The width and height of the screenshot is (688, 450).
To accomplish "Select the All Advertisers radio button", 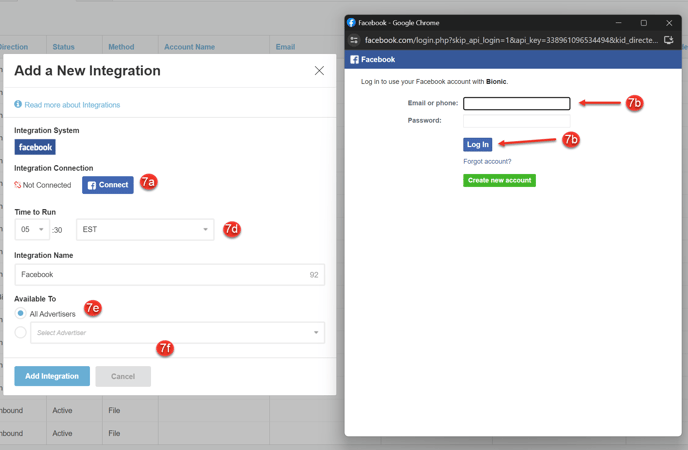I will pos(20,313).
